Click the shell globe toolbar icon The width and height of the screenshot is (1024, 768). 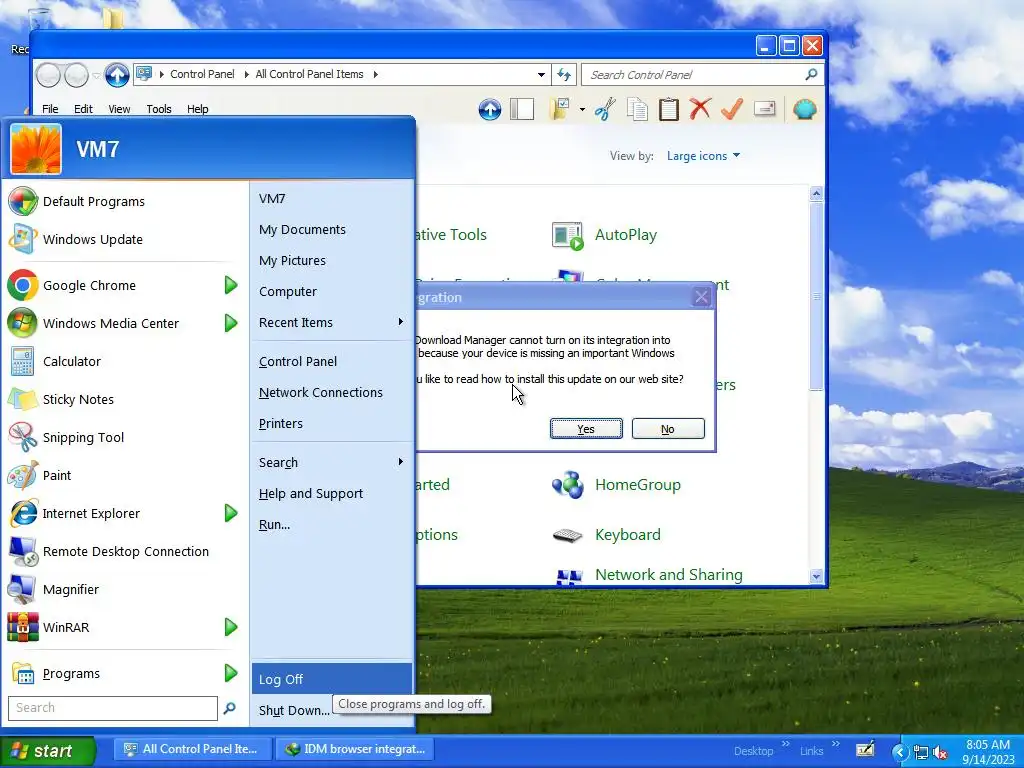[x=805, y=109]
